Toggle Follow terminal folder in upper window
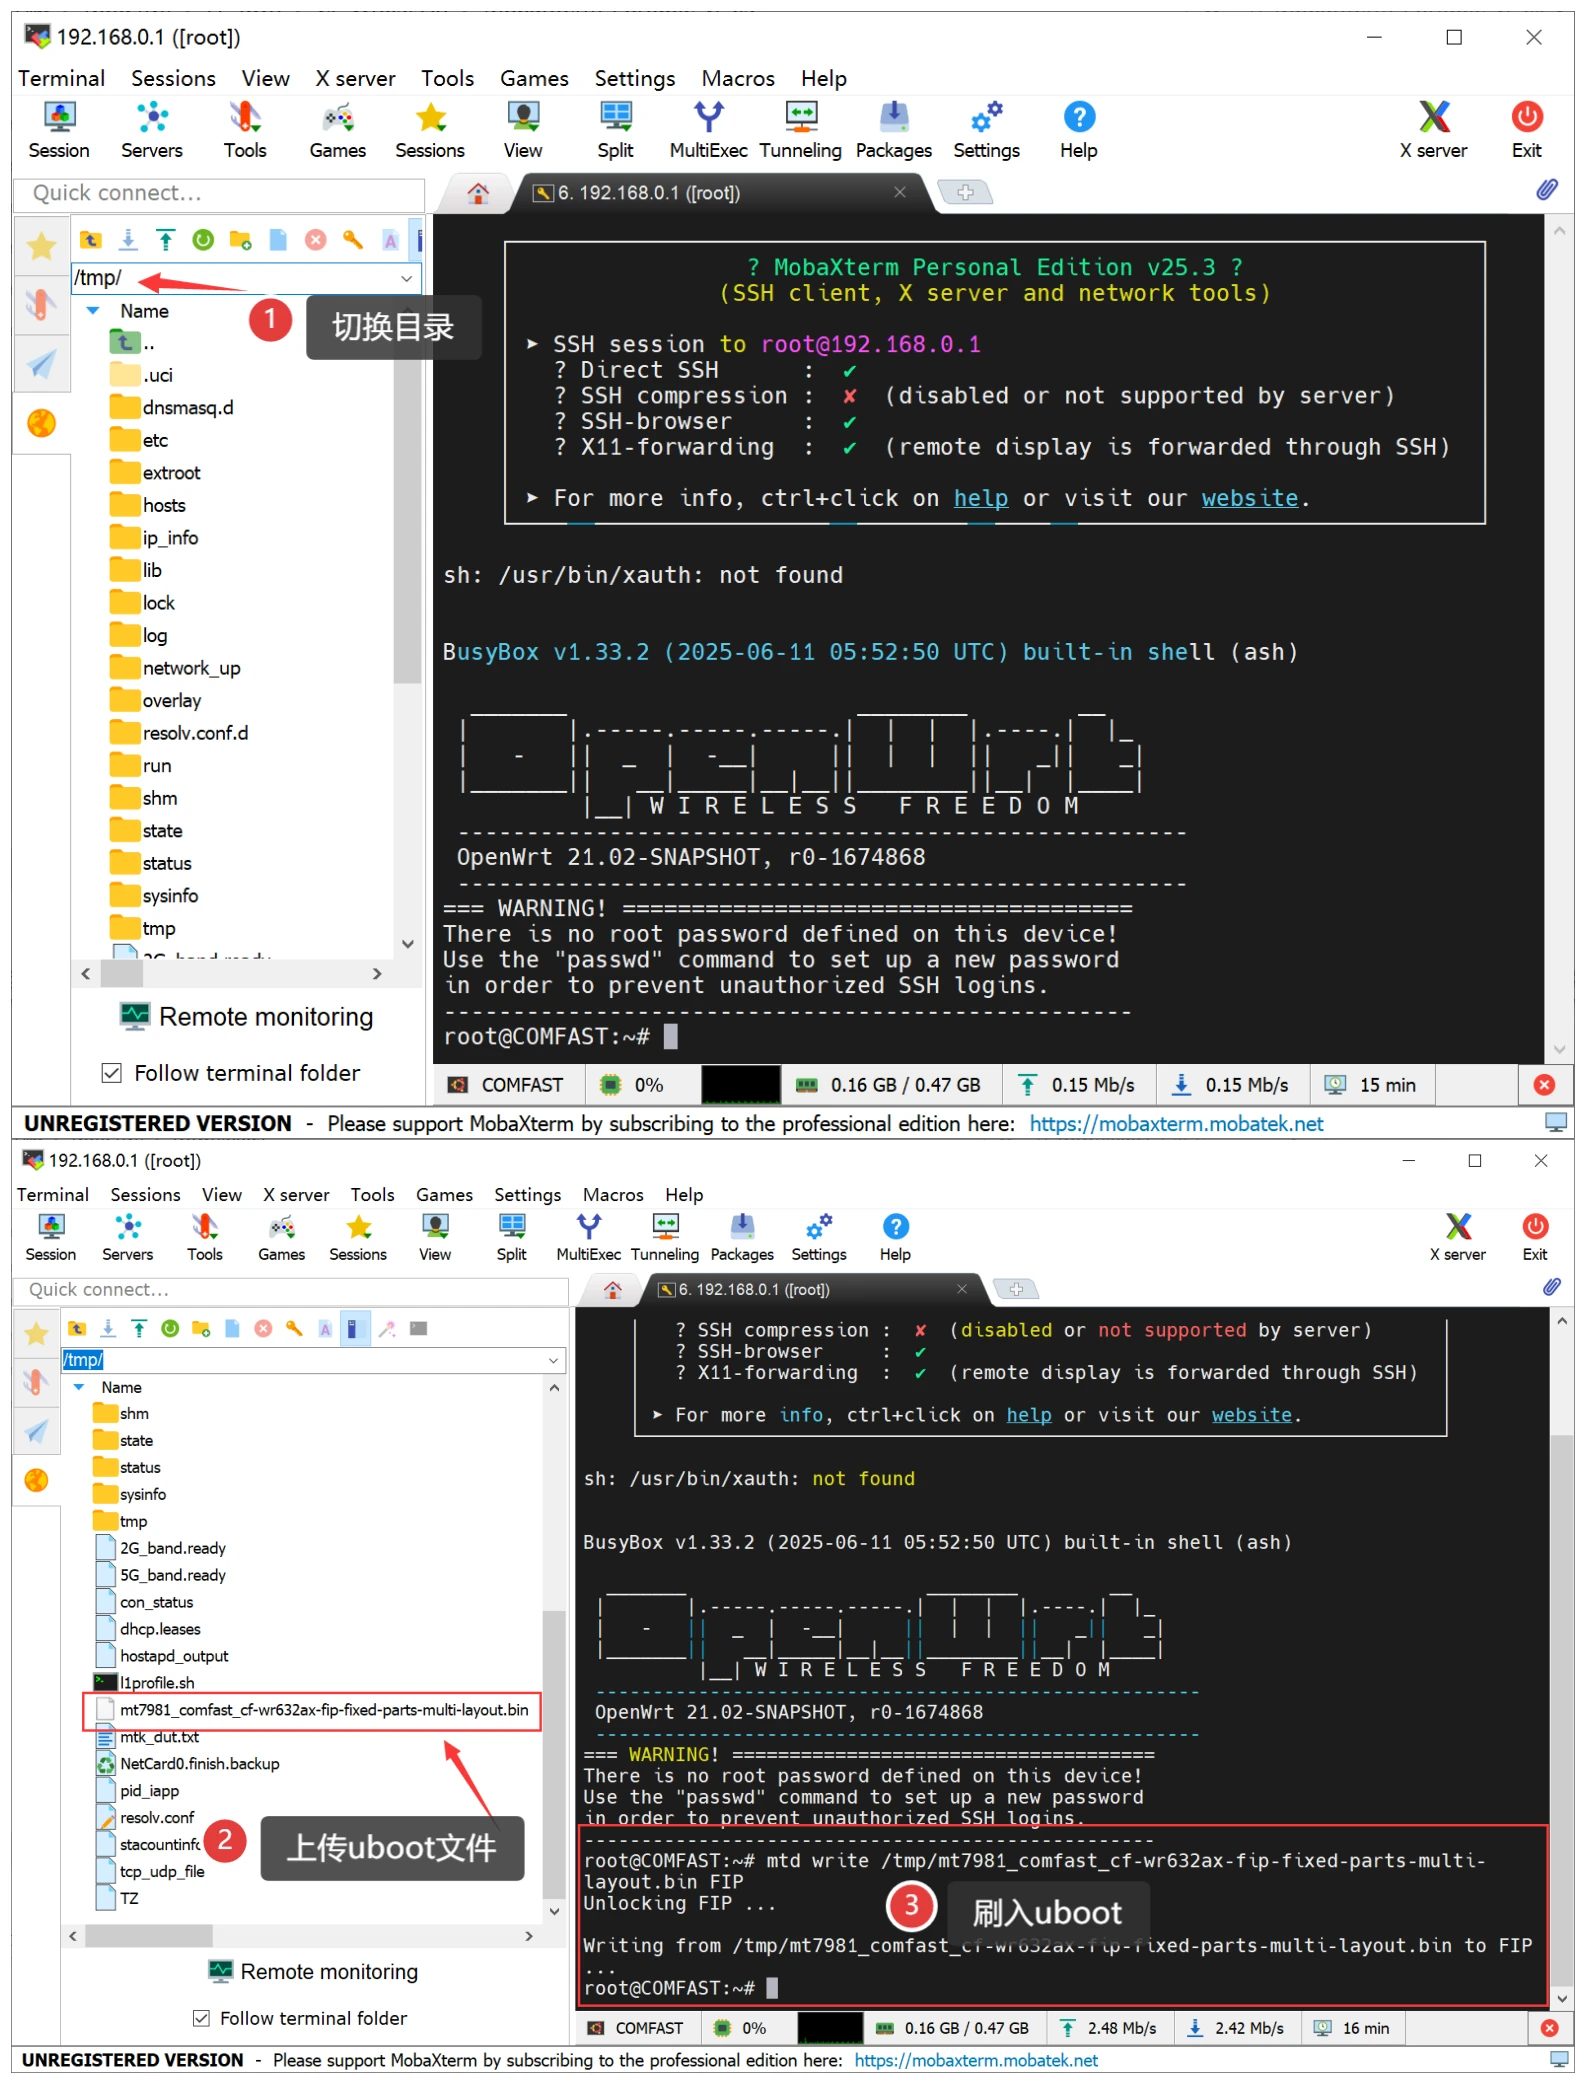This screenshot has height=2084, width=1586. click(112, 1073)
